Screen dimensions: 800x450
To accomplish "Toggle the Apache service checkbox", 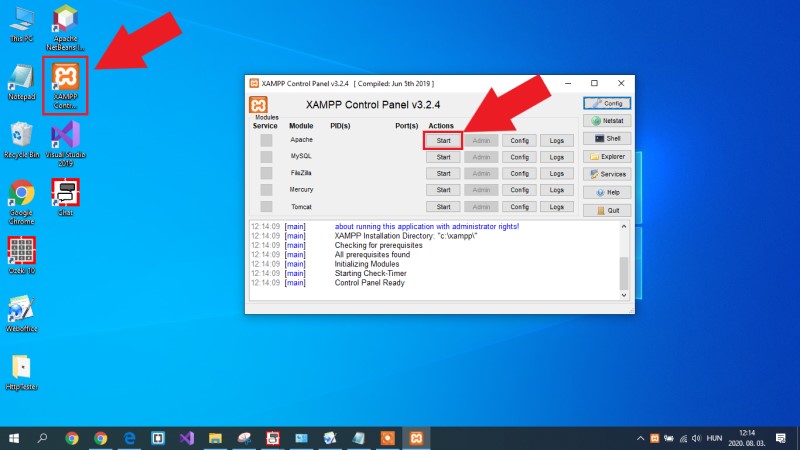I will pyautogui.click(x=266, y=140).
